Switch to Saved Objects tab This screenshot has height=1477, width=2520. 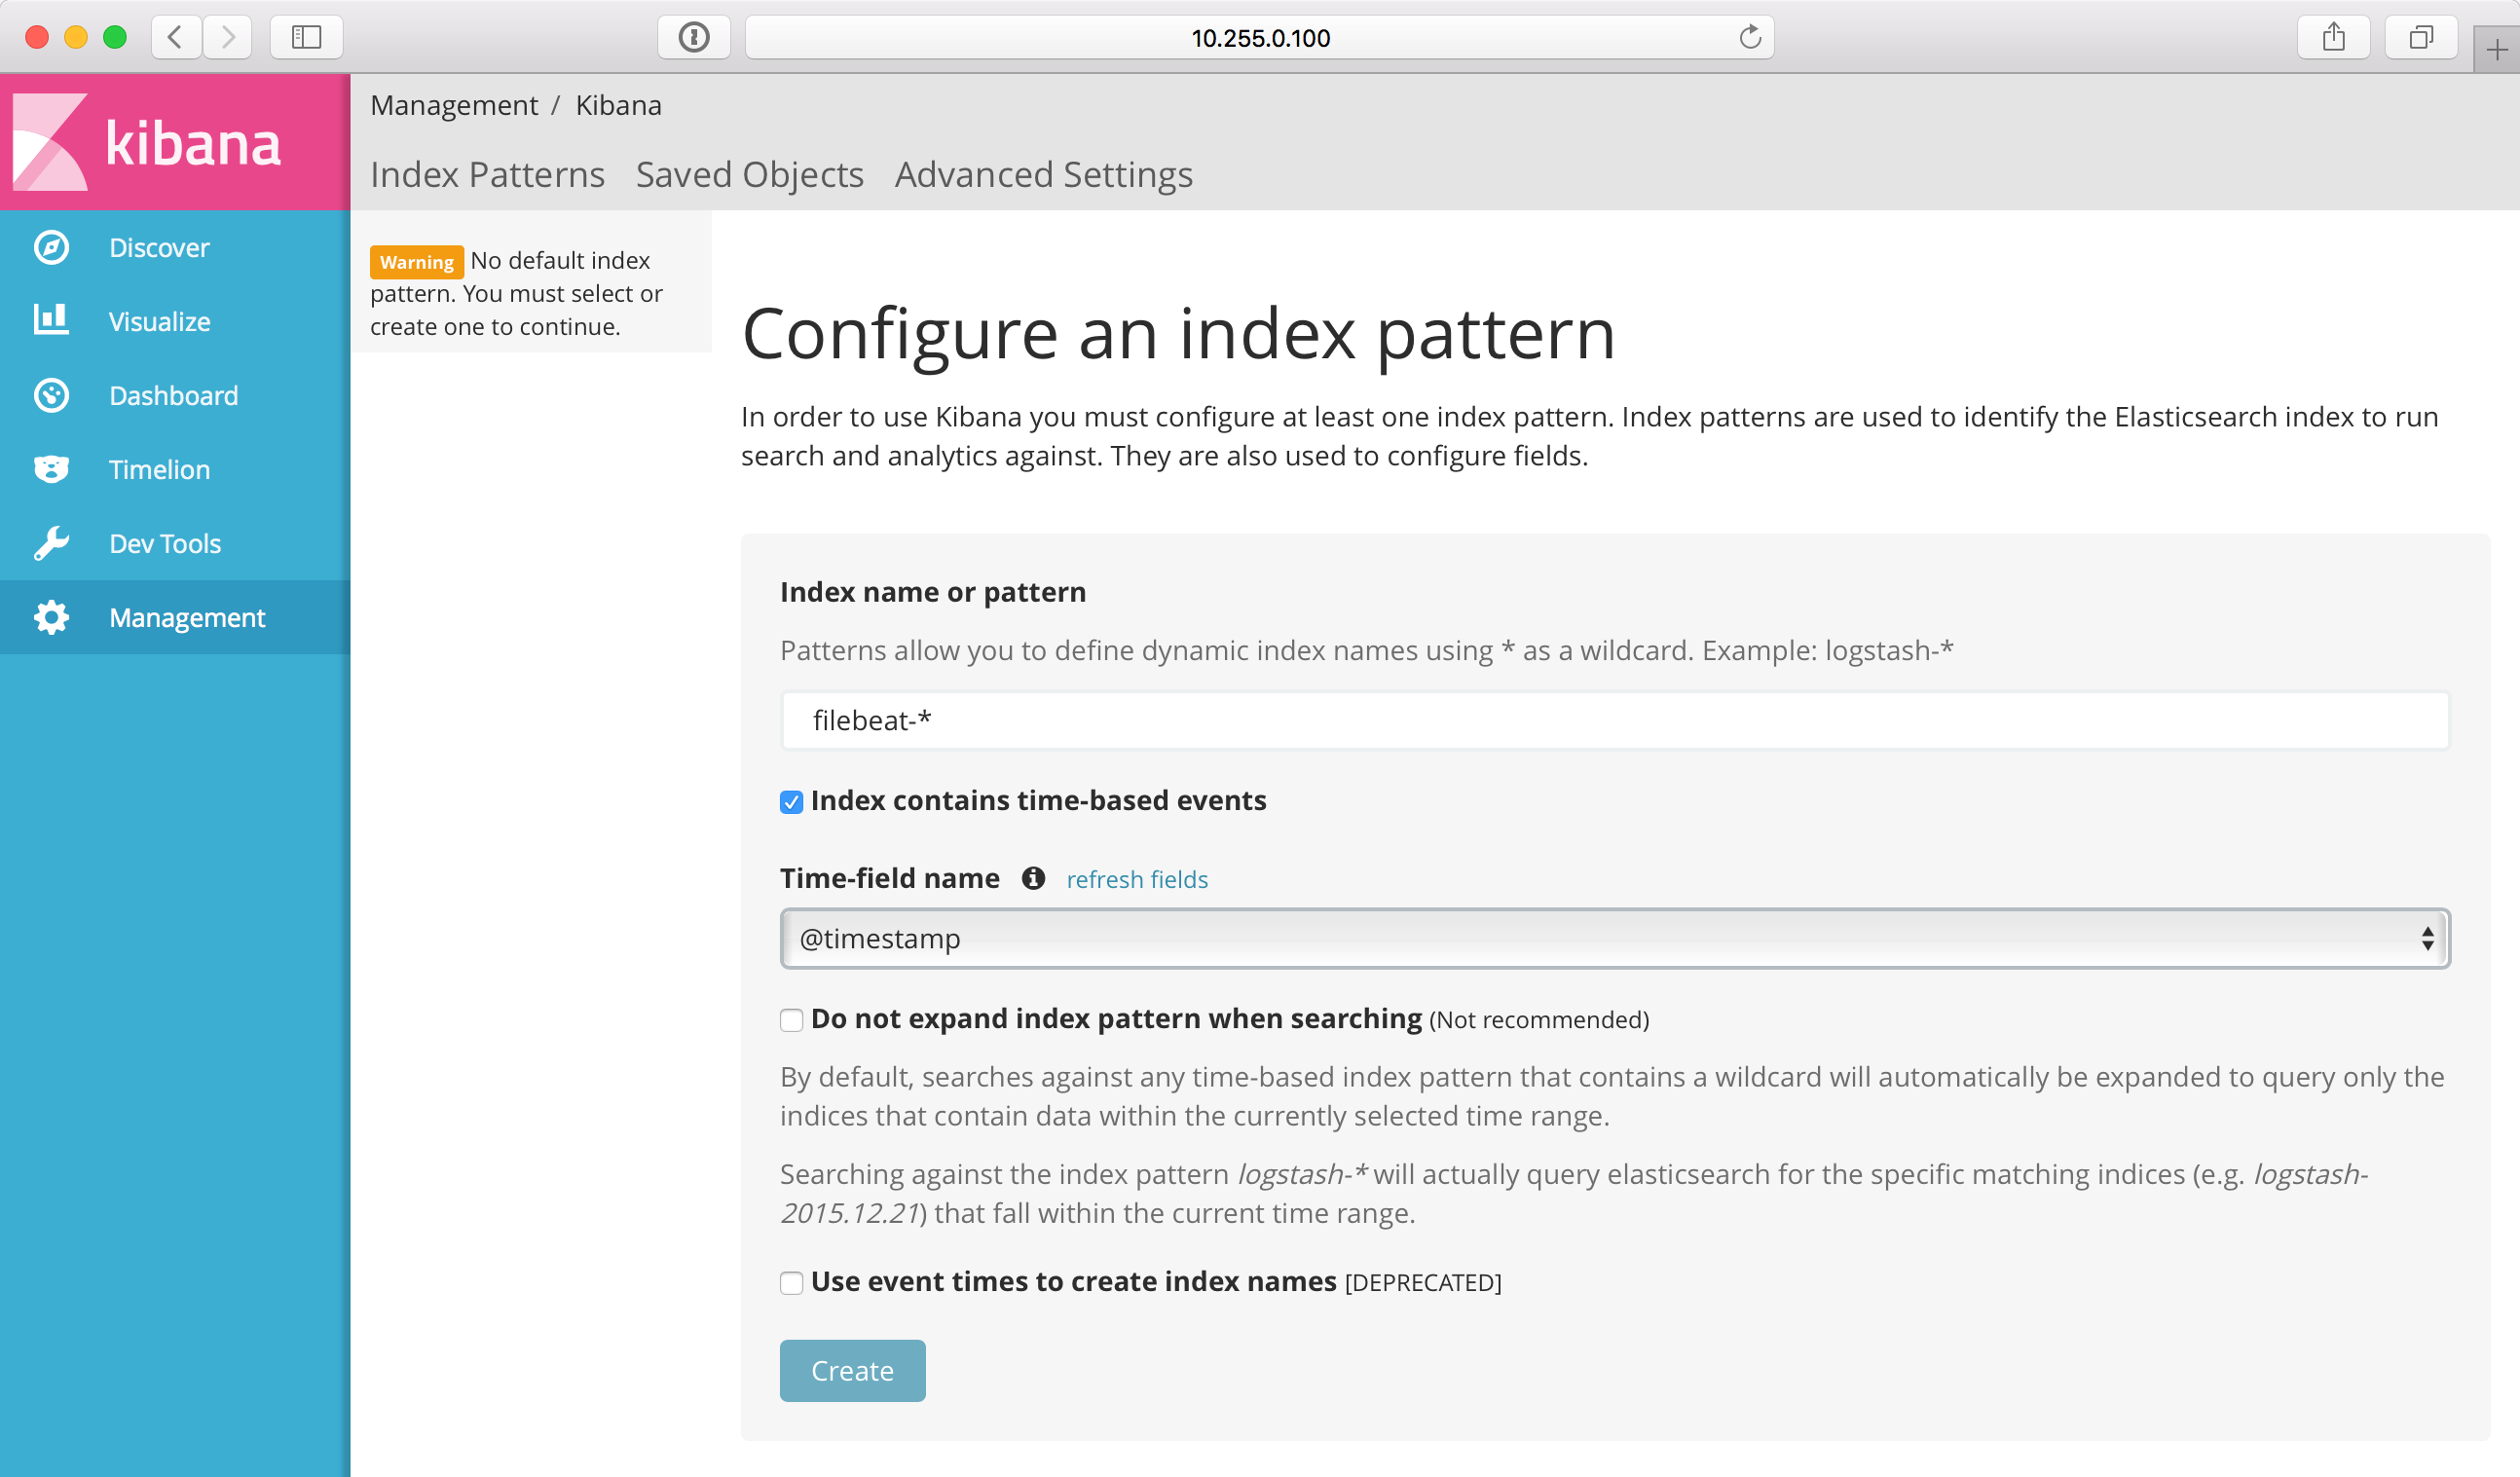click(749, 174)
